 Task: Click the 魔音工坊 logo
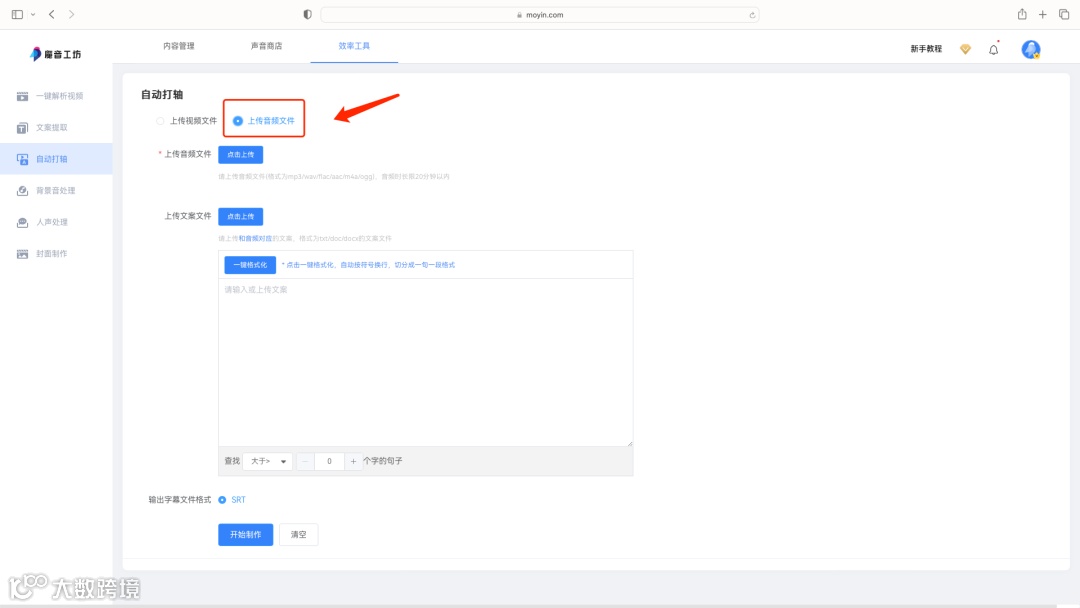(56, 54)
